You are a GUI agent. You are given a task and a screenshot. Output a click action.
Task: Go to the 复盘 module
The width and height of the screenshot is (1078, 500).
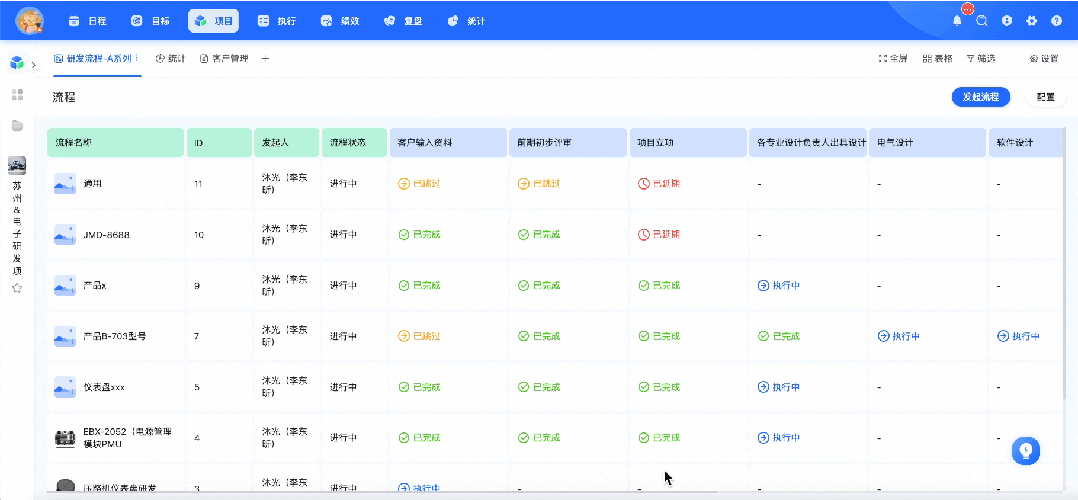tap(403, 21)
